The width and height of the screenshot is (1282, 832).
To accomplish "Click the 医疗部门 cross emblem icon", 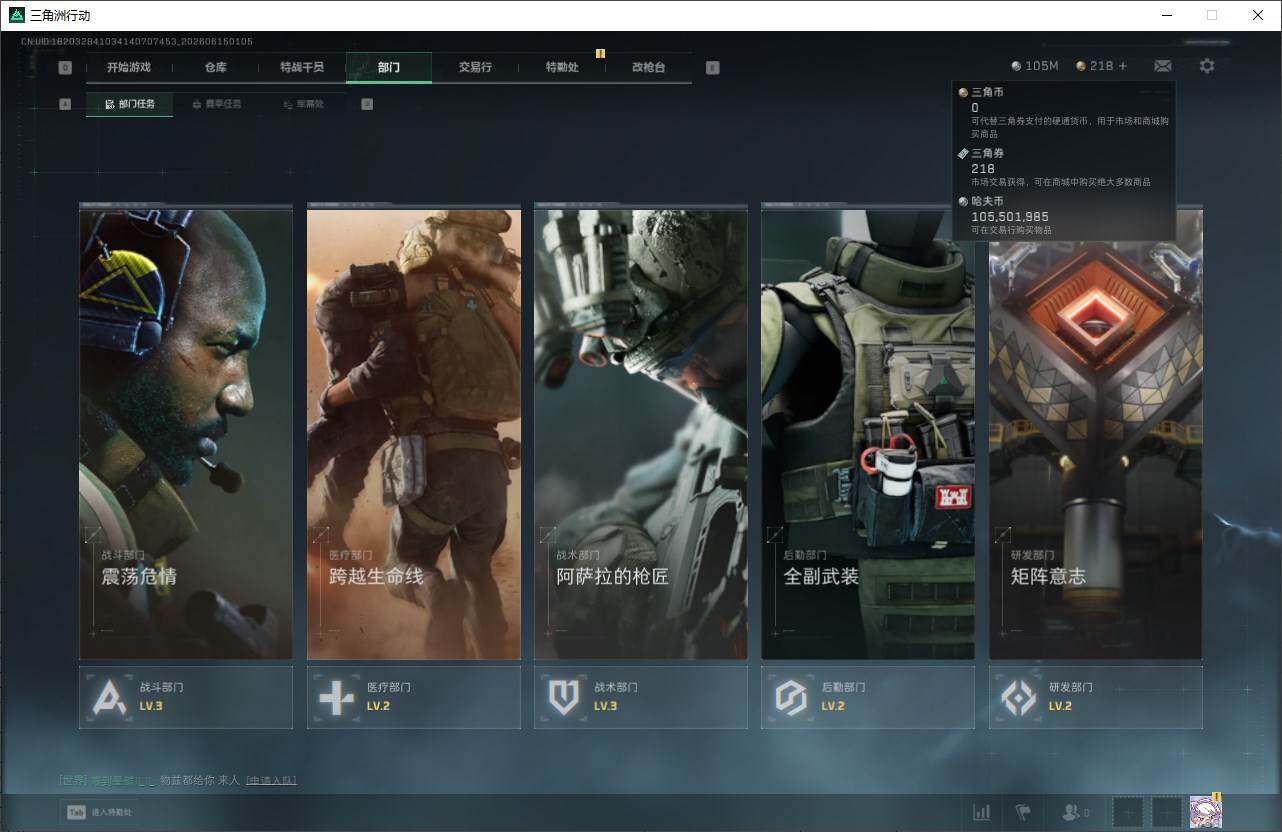I will (336, 697).
